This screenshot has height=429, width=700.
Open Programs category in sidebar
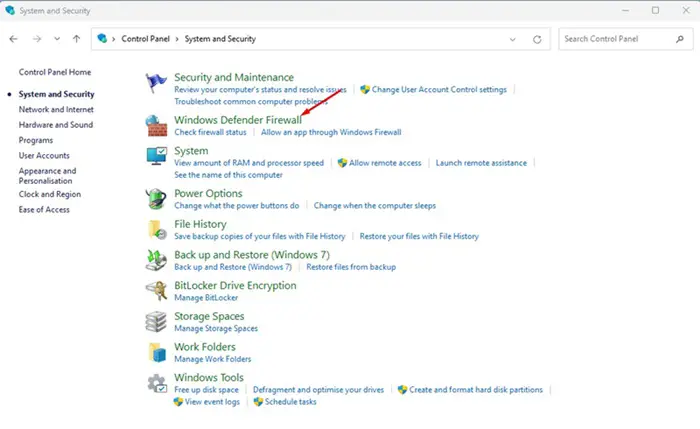pyautogui.click(x=36, y=140)
